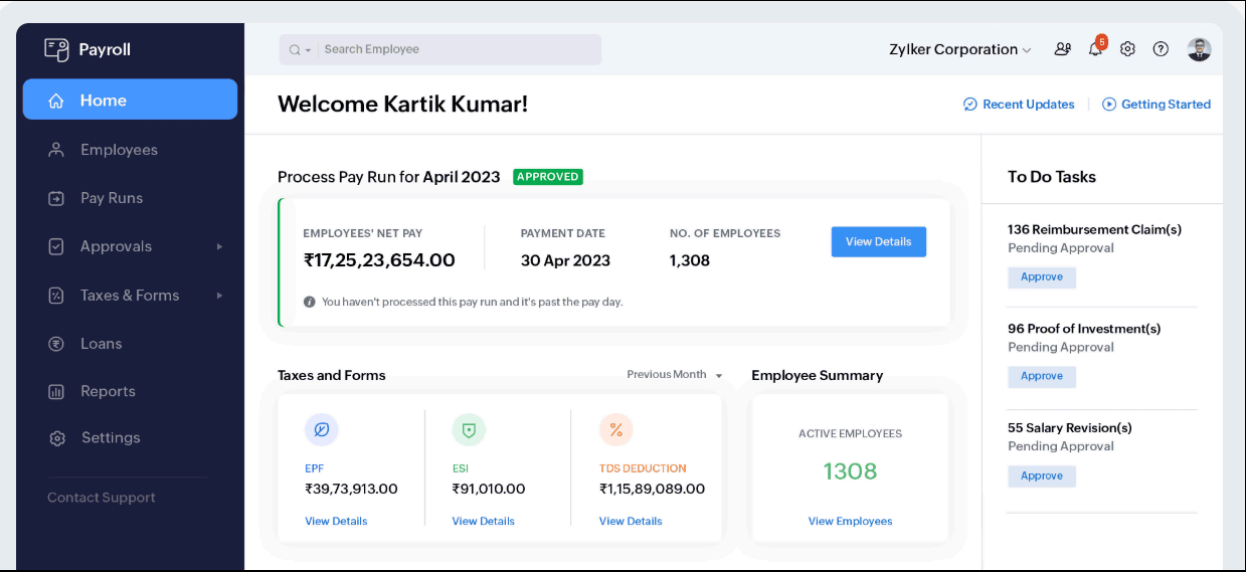The image size is (1246, 576).
Task: Open Pay Runs from the sidebar
Action: 111,198
